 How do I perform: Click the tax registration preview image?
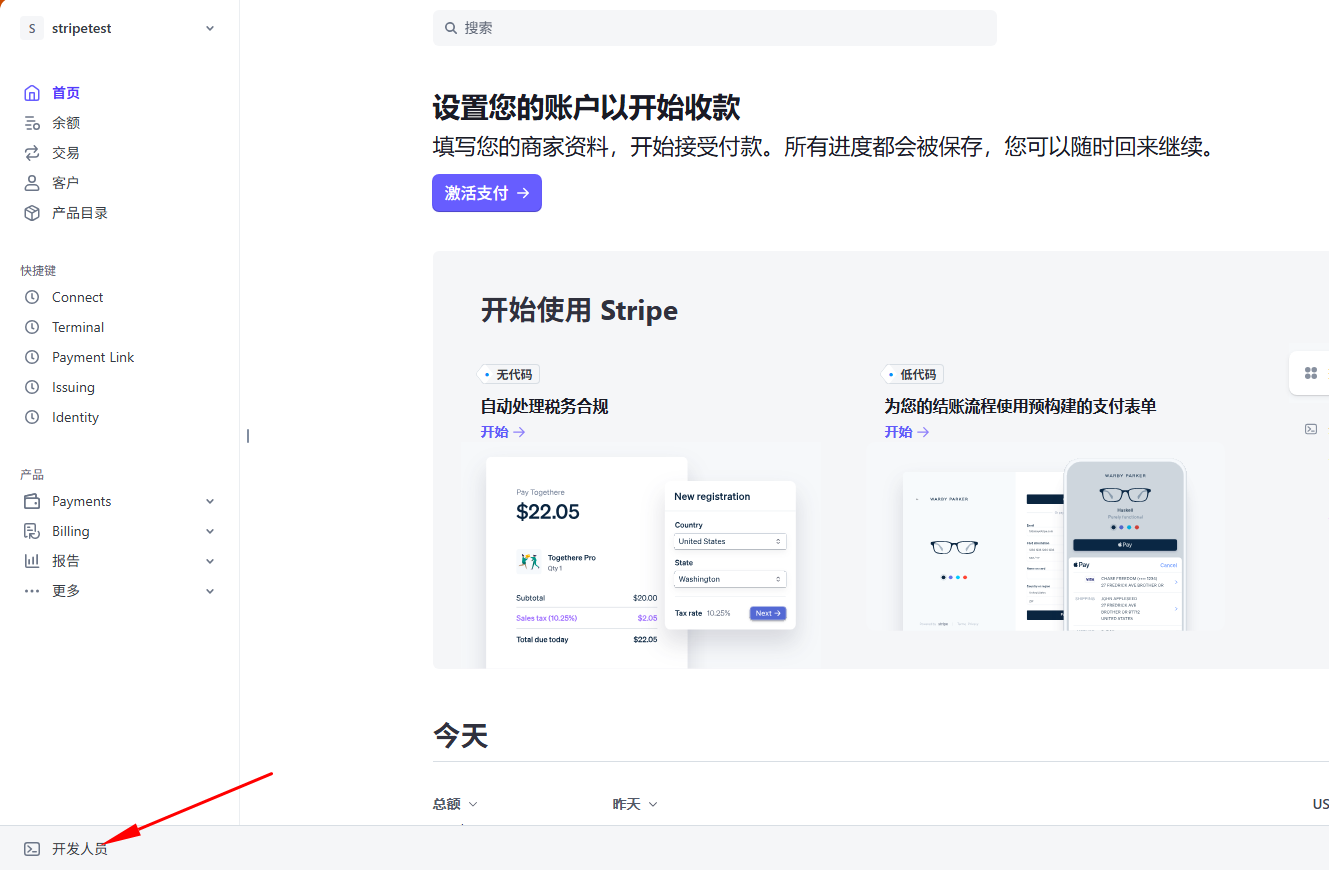coord(640,555)
